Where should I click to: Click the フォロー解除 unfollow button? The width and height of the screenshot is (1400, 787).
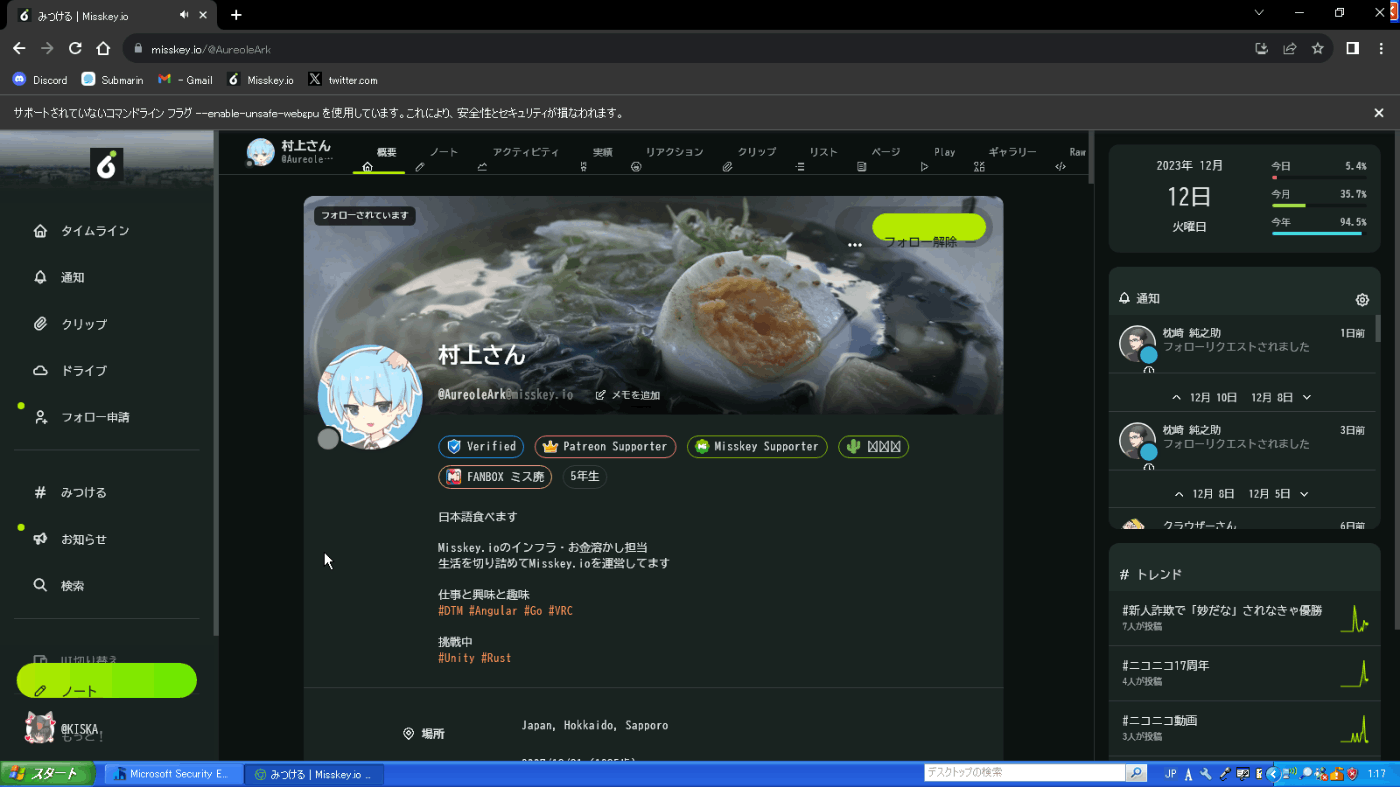coord(929,228)
